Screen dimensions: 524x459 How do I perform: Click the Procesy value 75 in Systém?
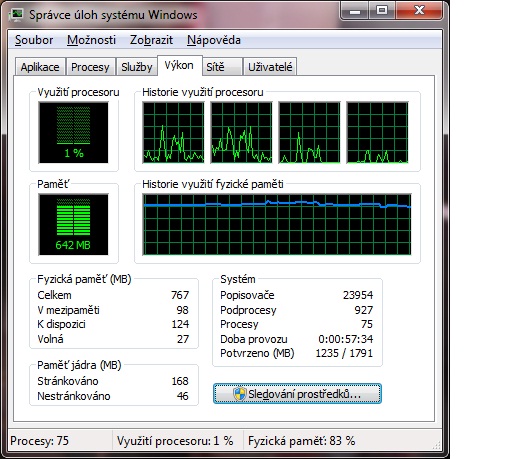coord(367,324)
